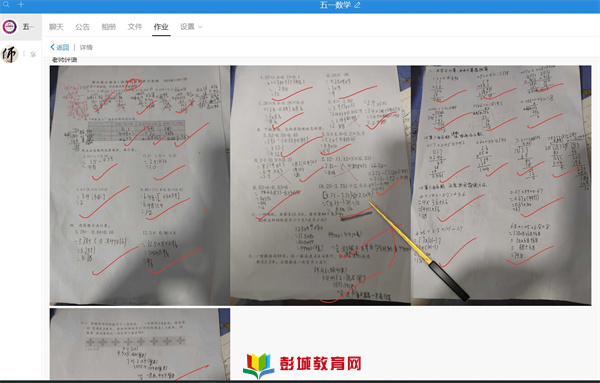600x383 pixels.
Task: Click the plus icon beside the search icon
Action: point(21,5)
